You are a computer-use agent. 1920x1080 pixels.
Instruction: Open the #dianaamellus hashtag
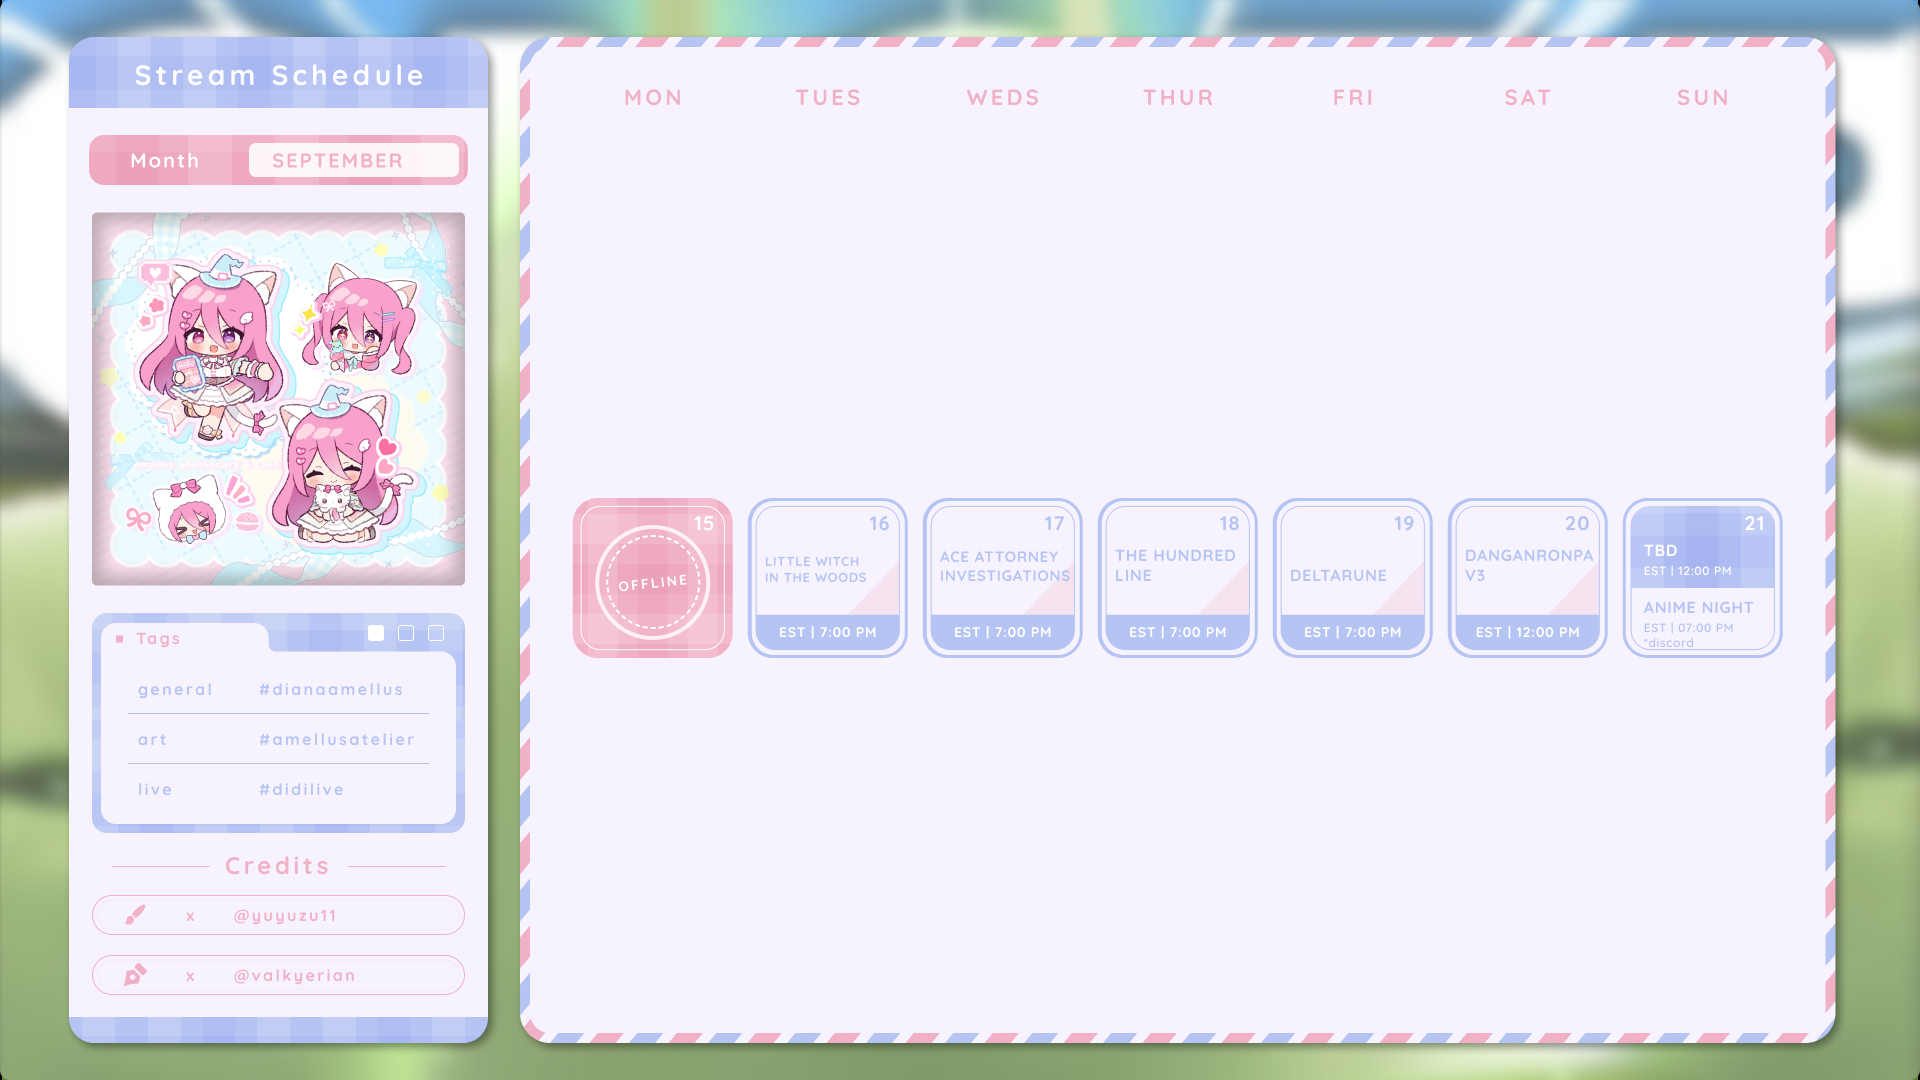(331, 690)
